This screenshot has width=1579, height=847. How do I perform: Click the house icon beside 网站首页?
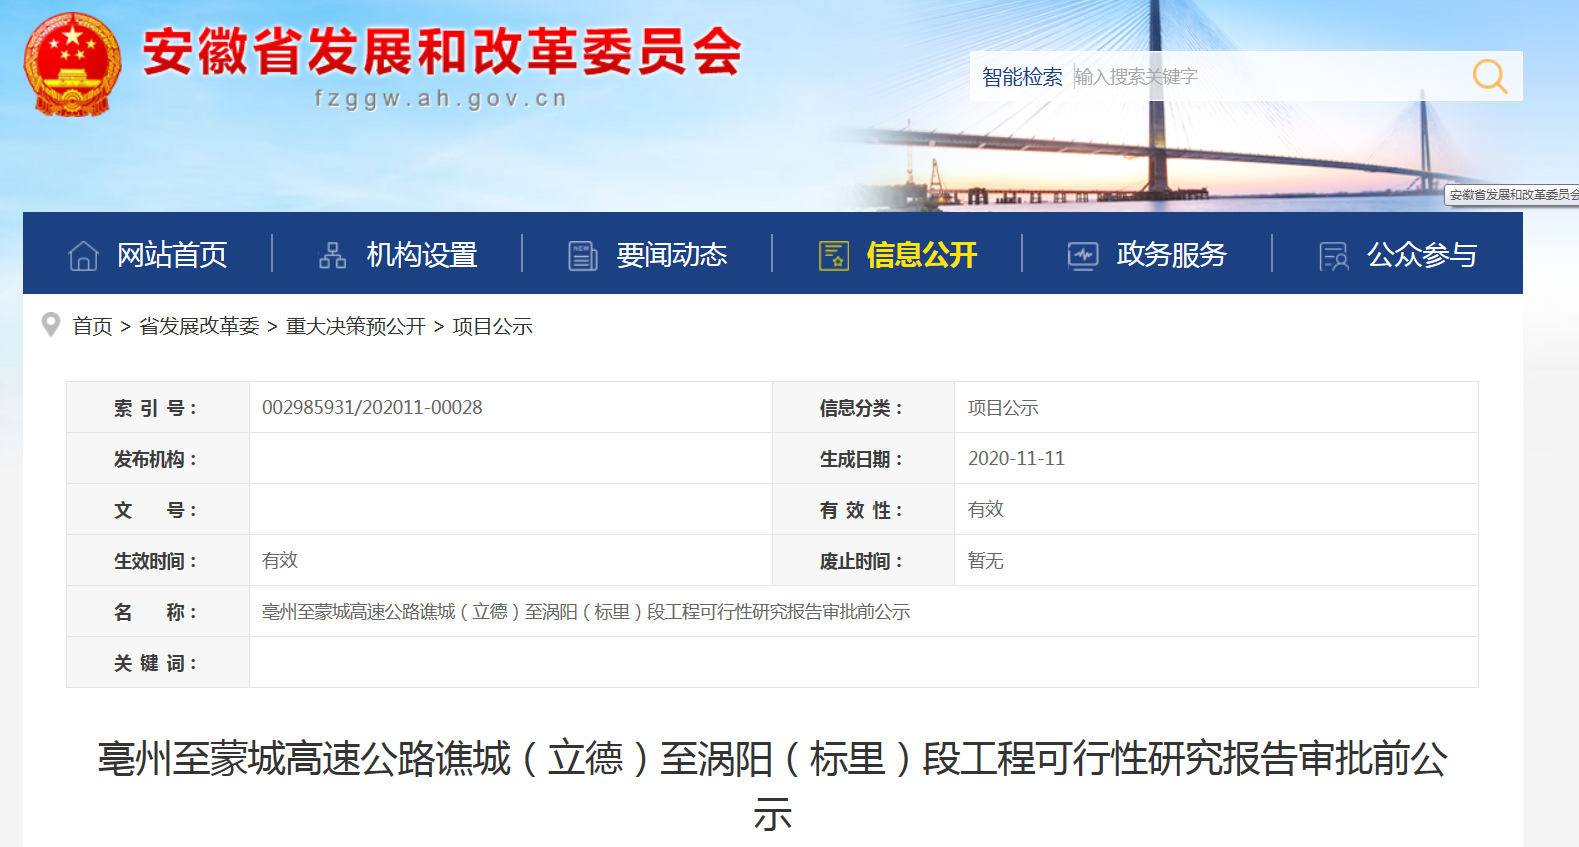[83, 256]
